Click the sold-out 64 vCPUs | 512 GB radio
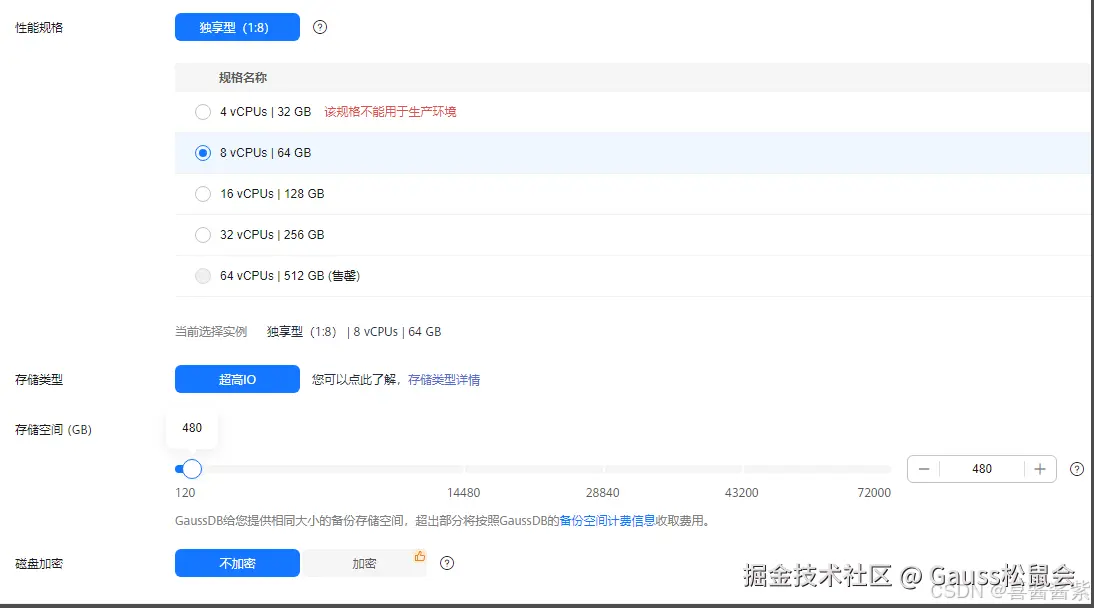This screenshot has height=608, width=1094. [203, 275]
